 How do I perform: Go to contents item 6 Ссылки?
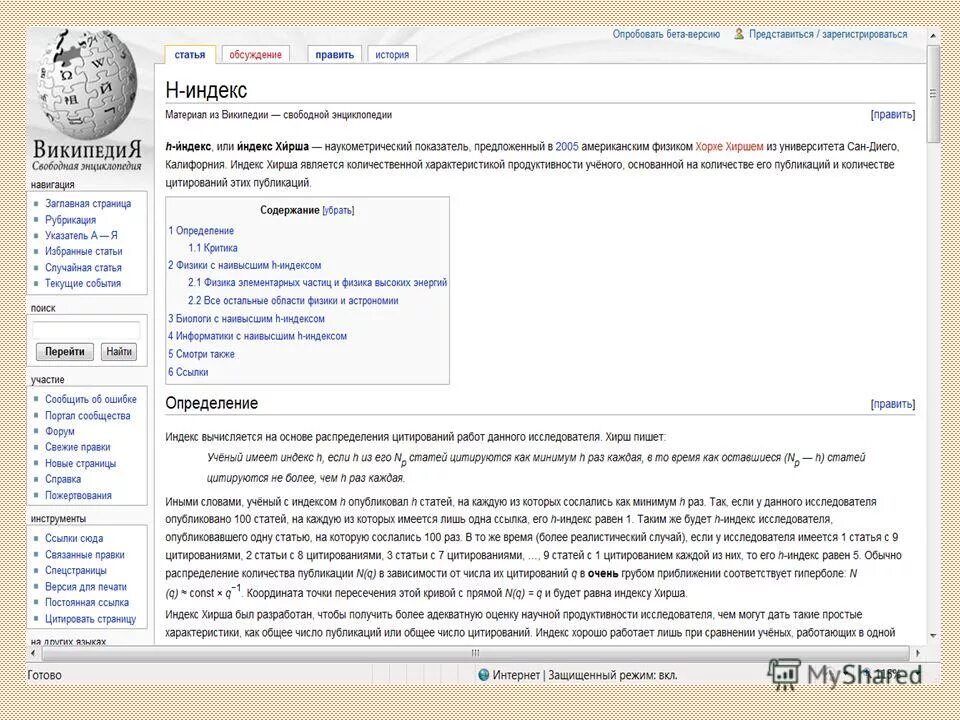pos(188,372)
